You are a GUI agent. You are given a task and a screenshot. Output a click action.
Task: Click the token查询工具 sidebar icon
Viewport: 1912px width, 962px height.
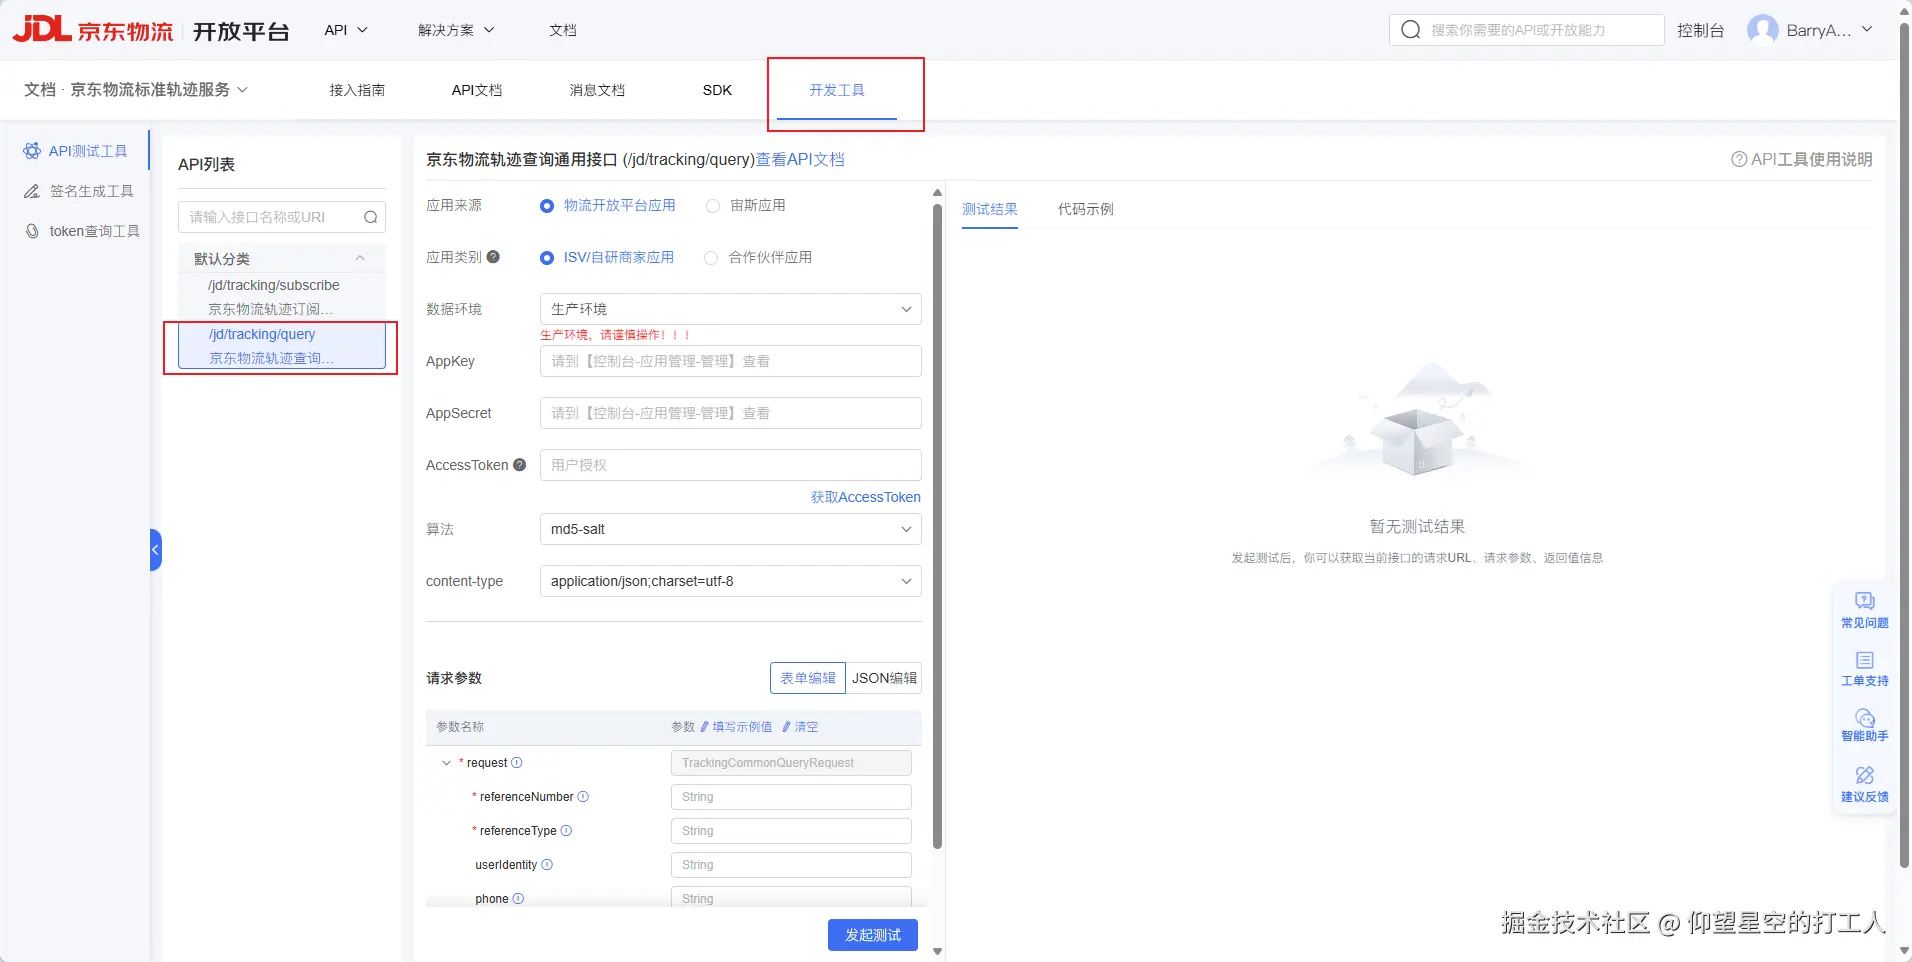(32, 231)
